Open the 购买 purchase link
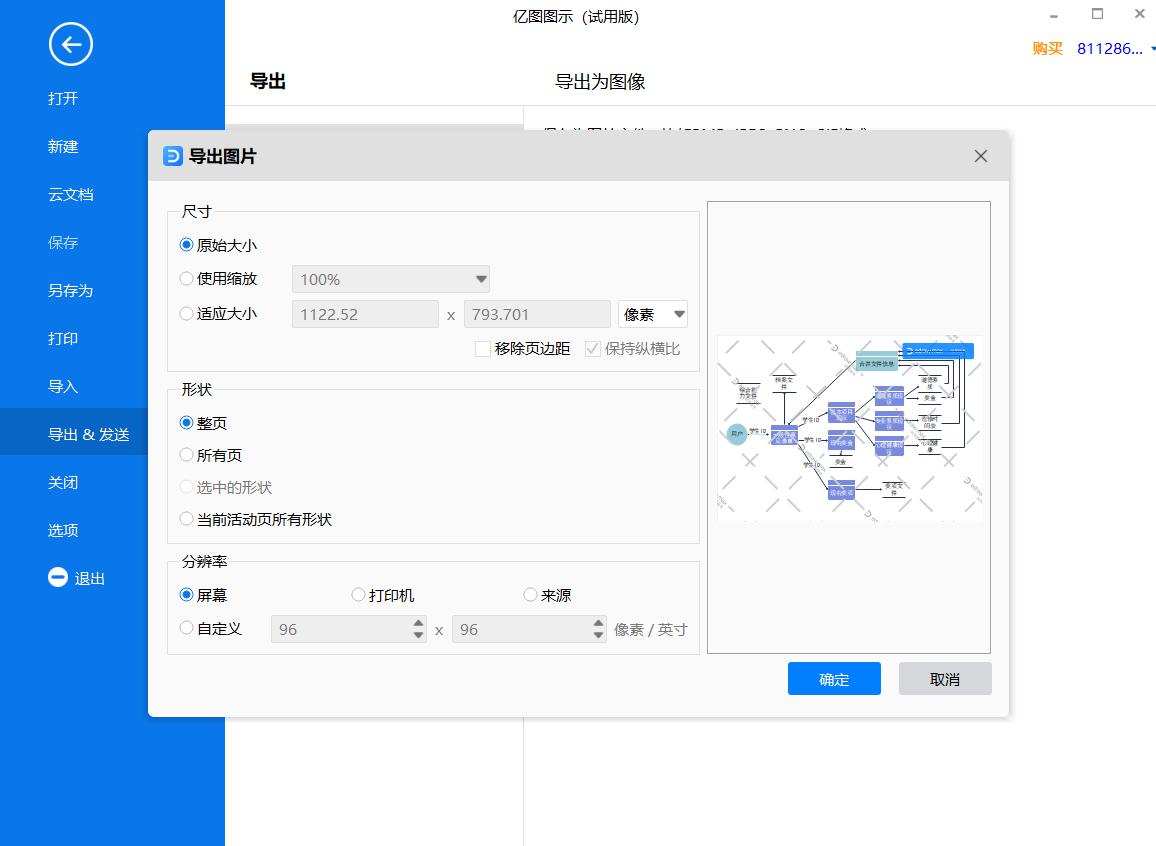 point(1046,48)
